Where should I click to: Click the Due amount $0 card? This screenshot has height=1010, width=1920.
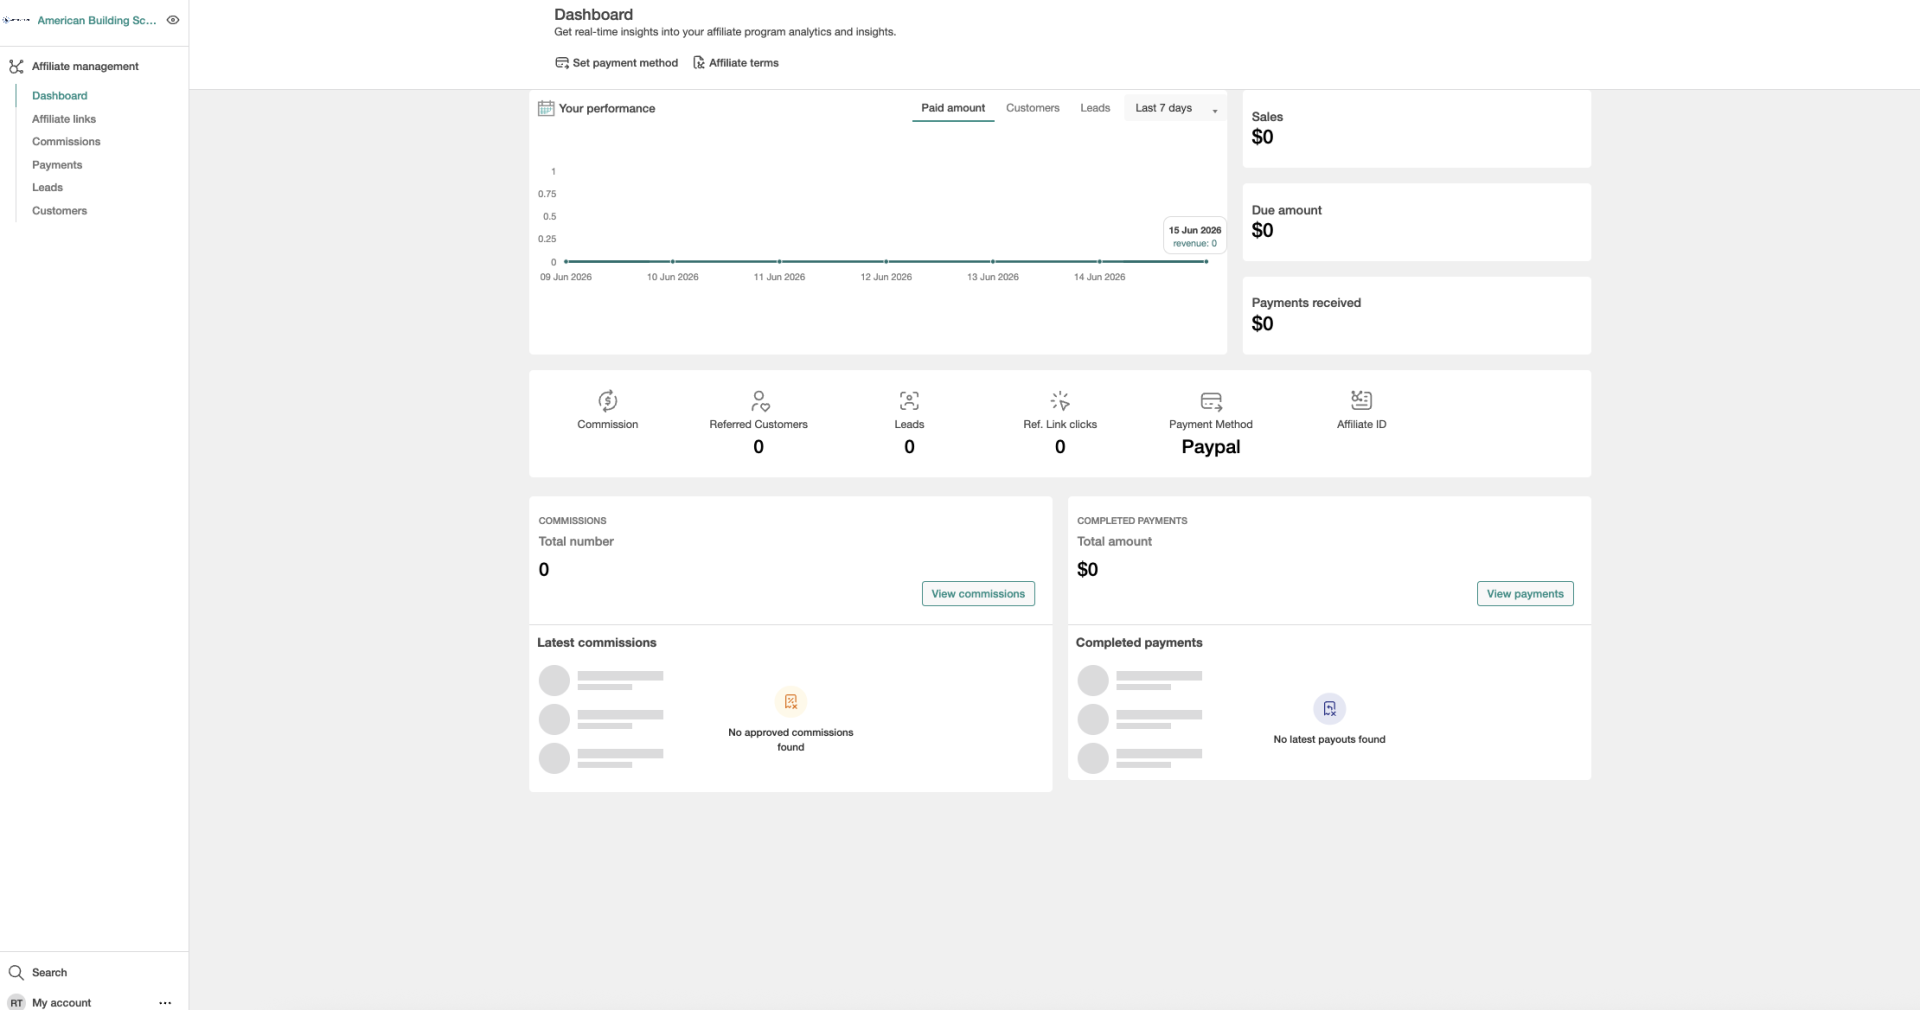coord(1416,222)
